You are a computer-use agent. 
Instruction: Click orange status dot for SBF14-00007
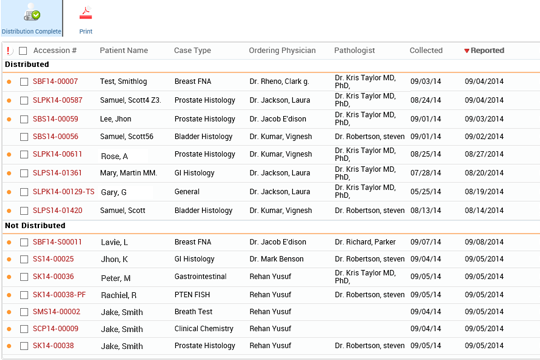coord(9,82)
